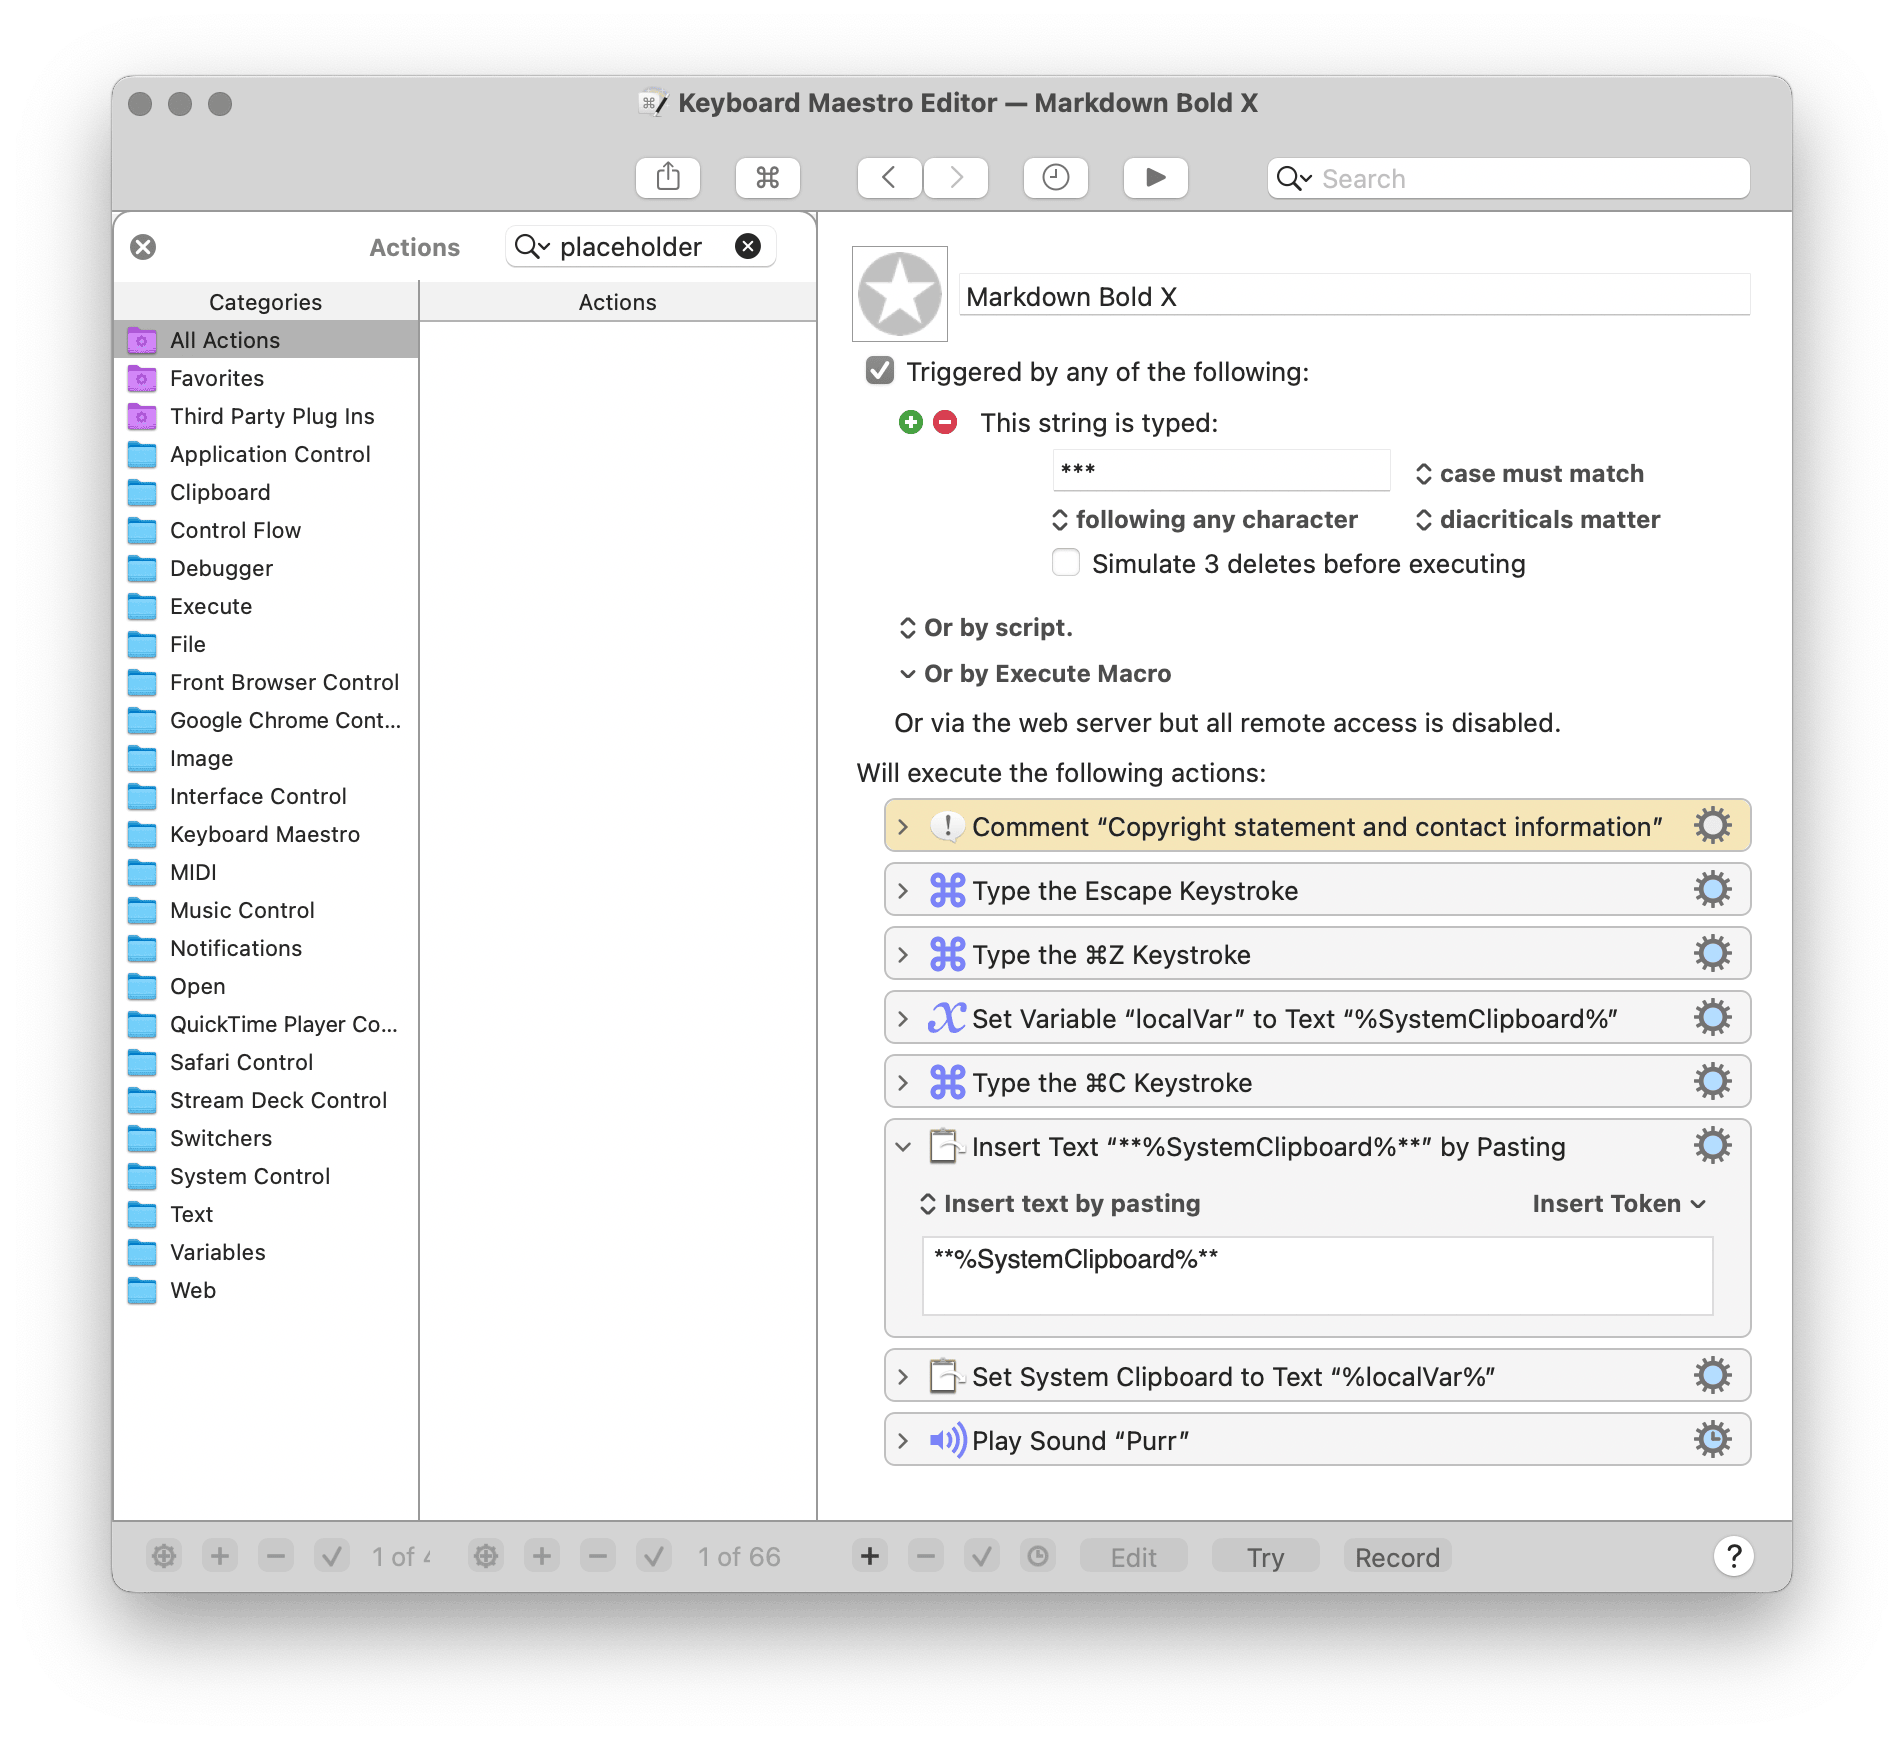The width and height of the screenshot is (1904, 1740).
Task: Expand the Play Sound Purr action
Action: click(x=903, y=1441)
